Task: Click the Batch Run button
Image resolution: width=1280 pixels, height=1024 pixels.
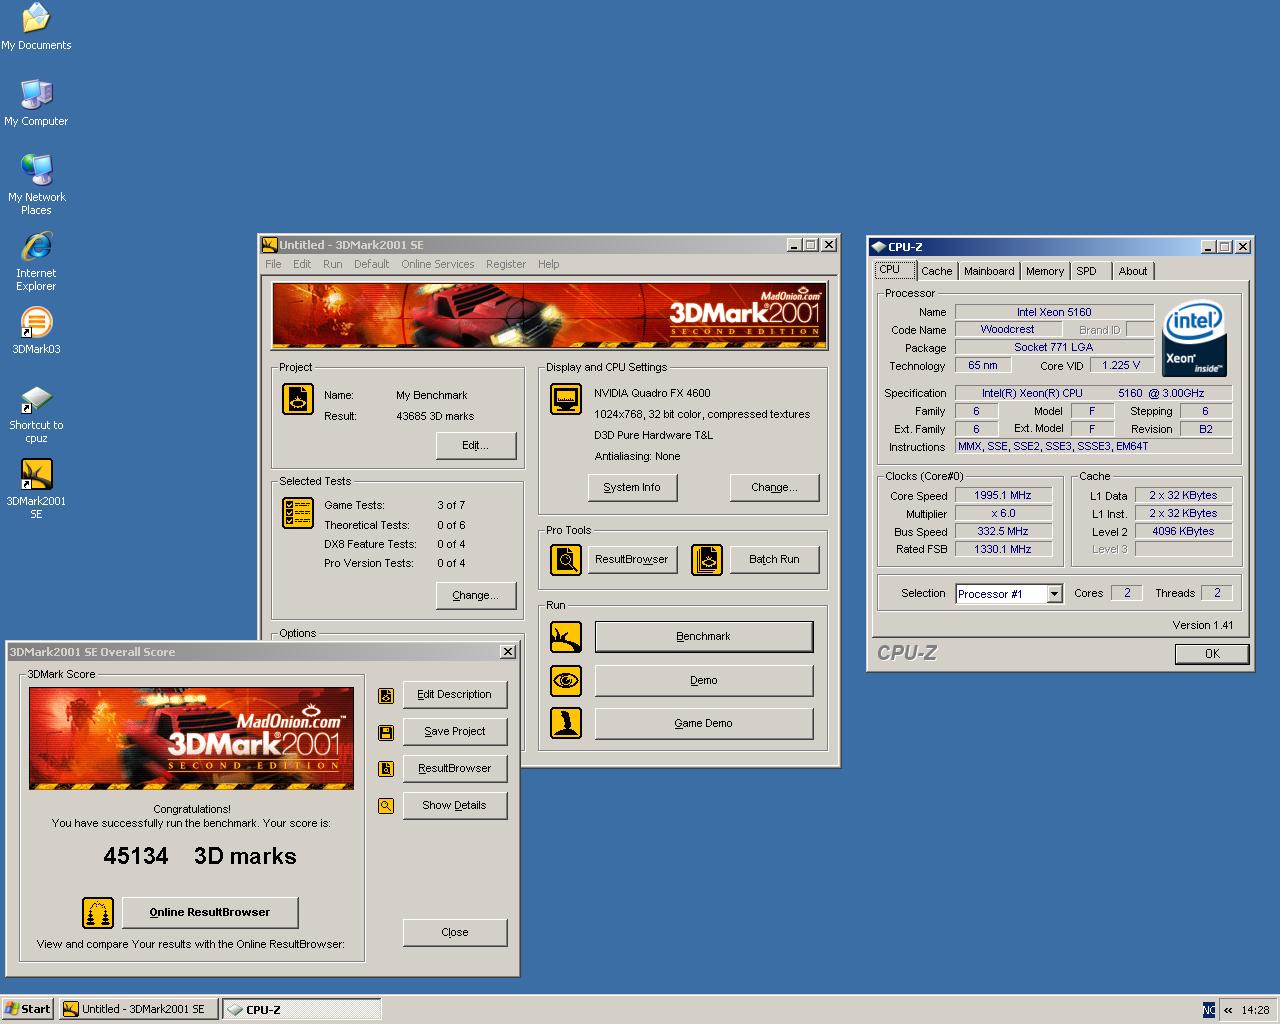Action: [x=775, y=559]
